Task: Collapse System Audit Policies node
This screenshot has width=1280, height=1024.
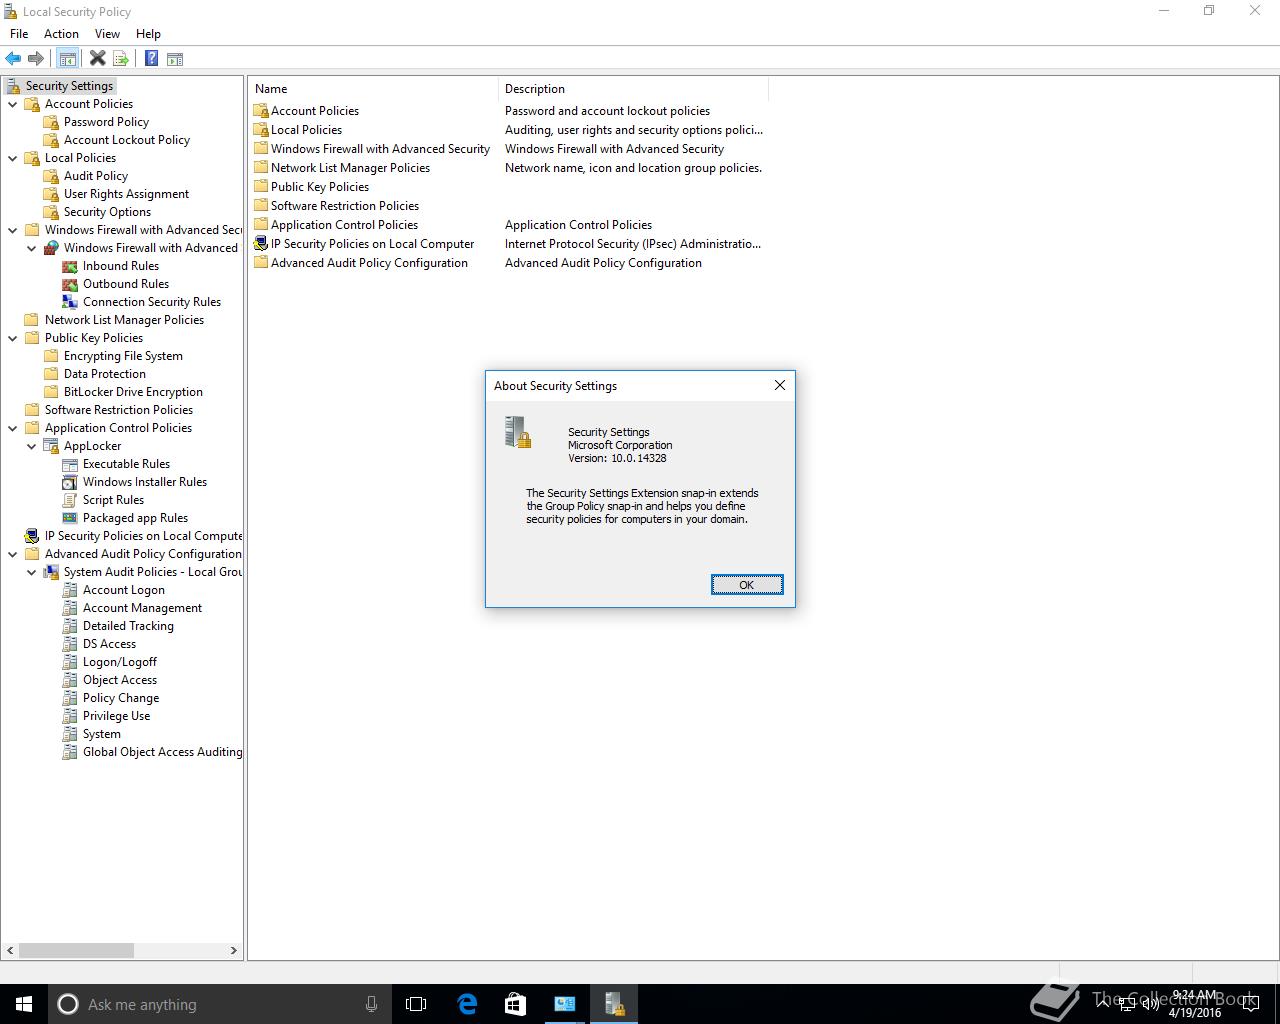Action: click(x=32, y=572)
